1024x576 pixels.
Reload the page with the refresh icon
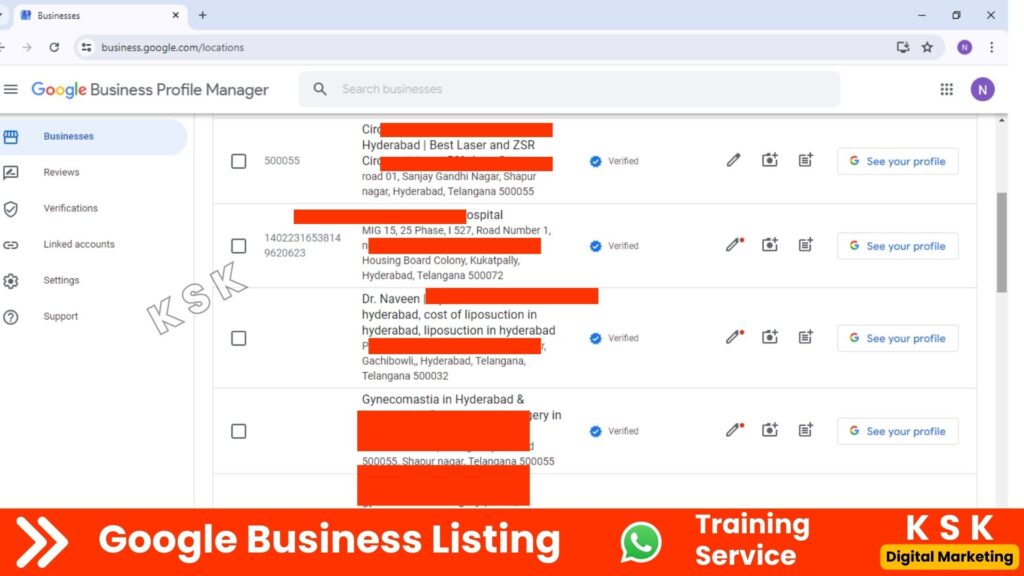pyautogui.click(x=54, y=46)
